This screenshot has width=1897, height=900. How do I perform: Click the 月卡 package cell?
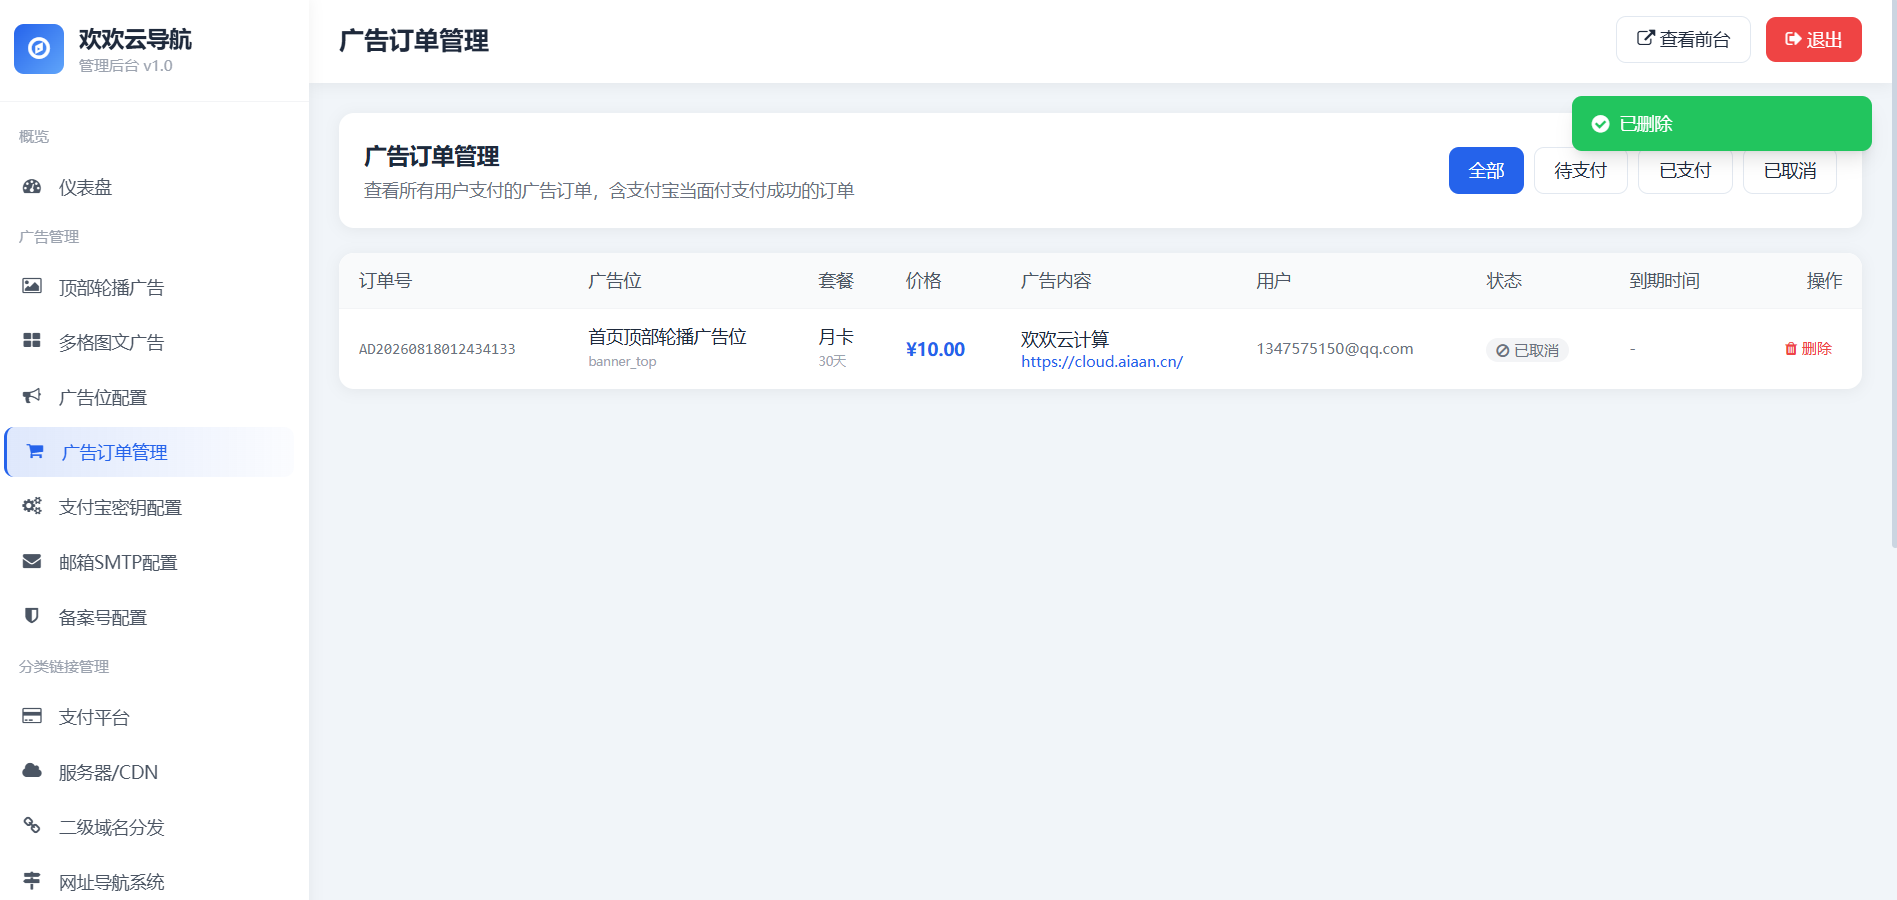(x=836, y=337)
